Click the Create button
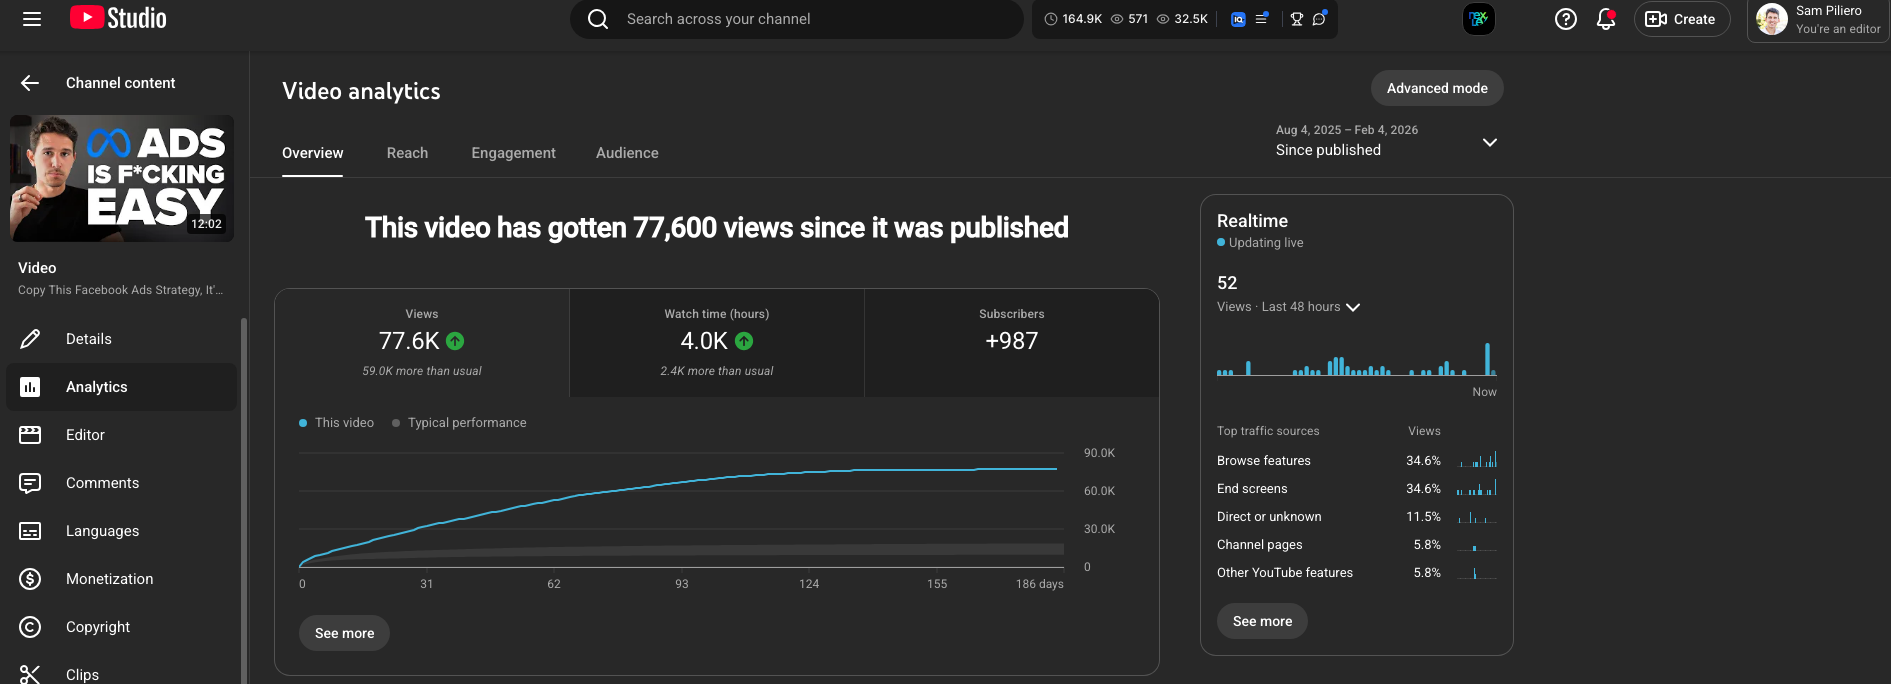Screen dimensions: 1891x684 [1682, 19]
